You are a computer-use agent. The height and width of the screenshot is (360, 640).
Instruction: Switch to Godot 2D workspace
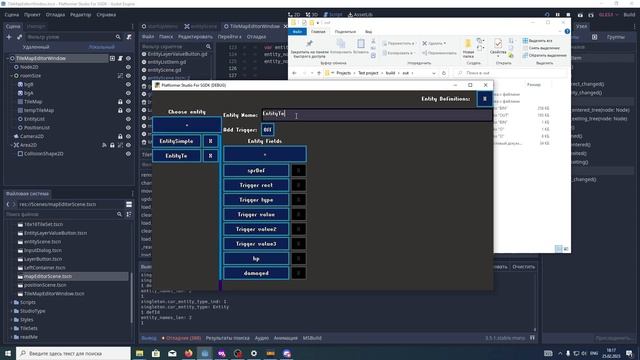point(294,14)
